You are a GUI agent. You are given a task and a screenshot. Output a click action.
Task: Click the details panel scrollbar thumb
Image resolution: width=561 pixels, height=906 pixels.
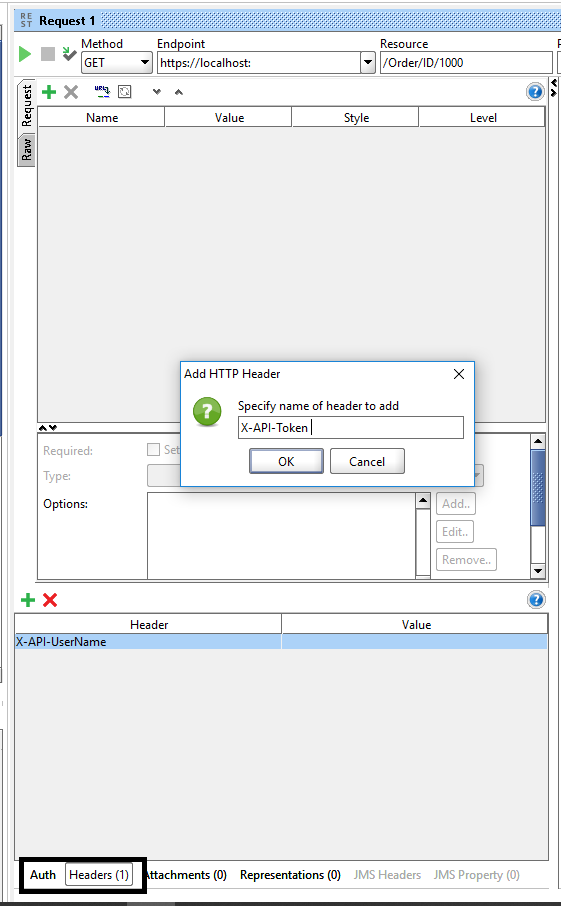pyautogui.click(x=538, y=488)
